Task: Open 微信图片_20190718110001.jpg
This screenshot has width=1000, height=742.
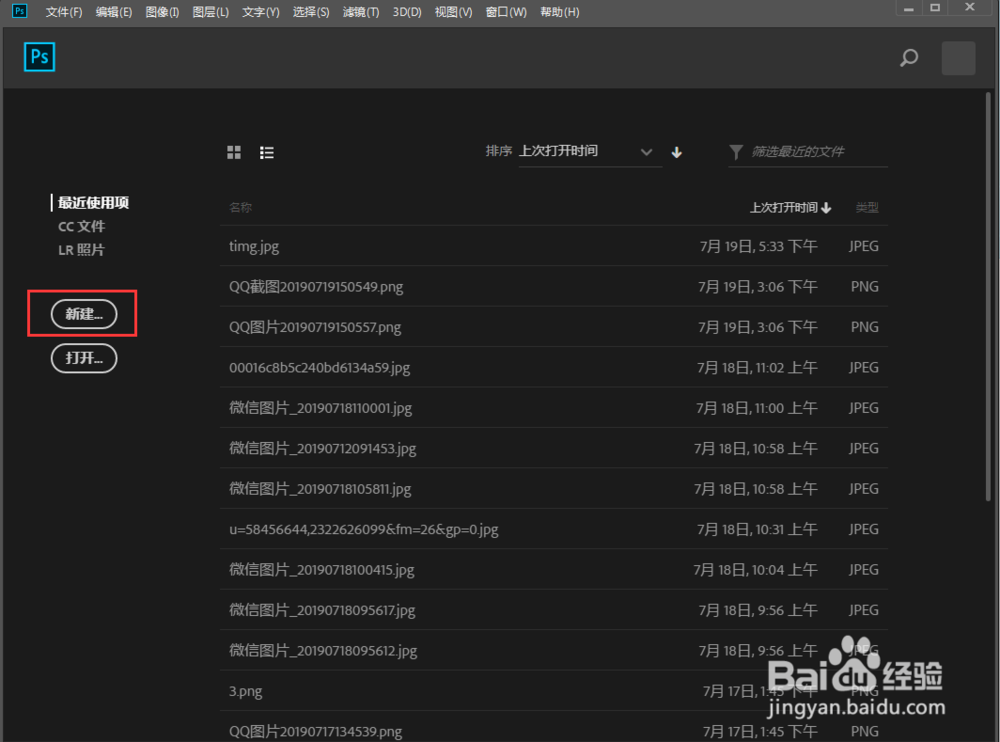Action: click(554, 408)
